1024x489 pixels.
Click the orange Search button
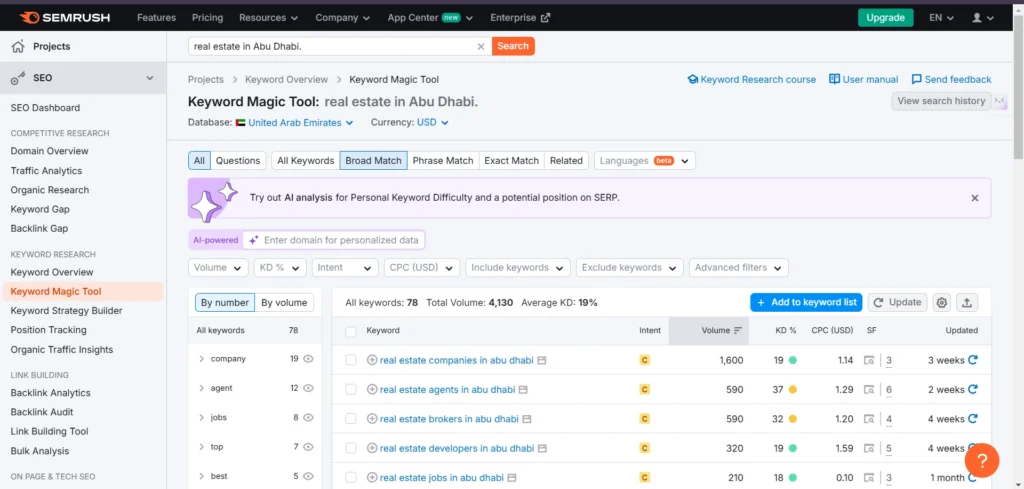pos(513,46)
